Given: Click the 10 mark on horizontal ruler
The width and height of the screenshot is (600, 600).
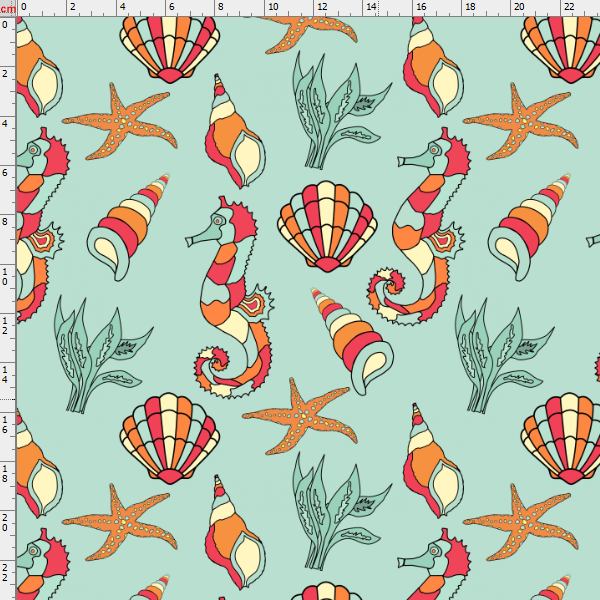Looking at the screenshot, I should pyautogui.click(x=273, y=7).
